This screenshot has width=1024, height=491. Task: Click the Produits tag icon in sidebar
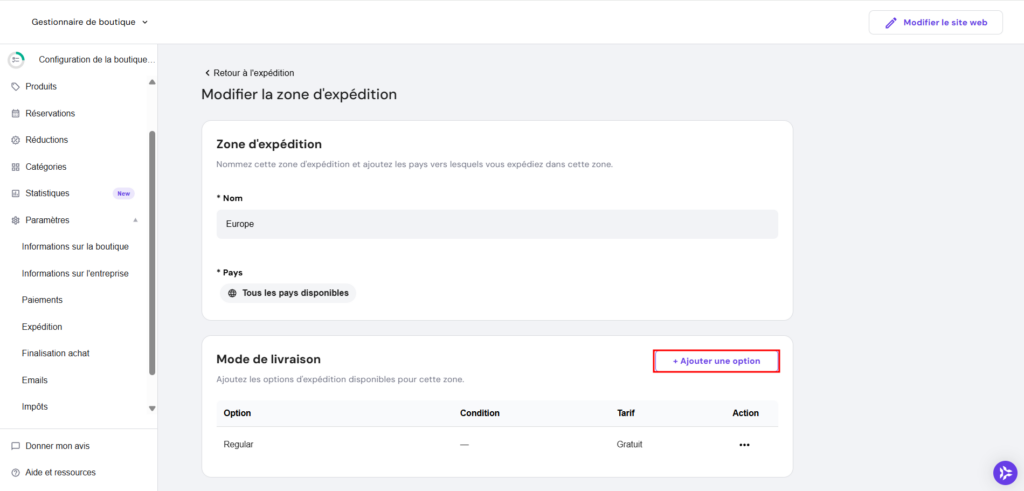[x=15, y=87]
